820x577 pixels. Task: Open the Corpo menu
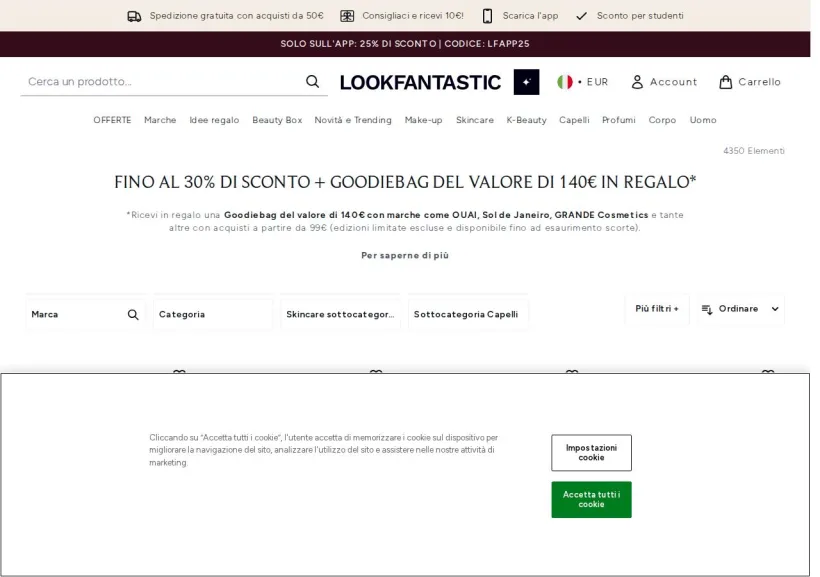pyautogui.click(x=663, y=120)
